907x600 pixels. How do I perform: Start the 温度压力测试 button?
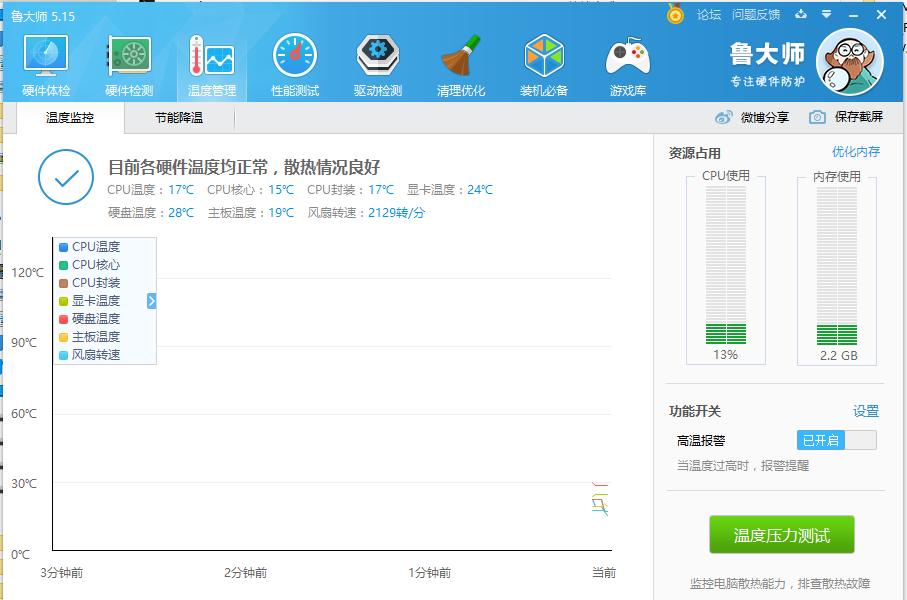coord(781,535)
